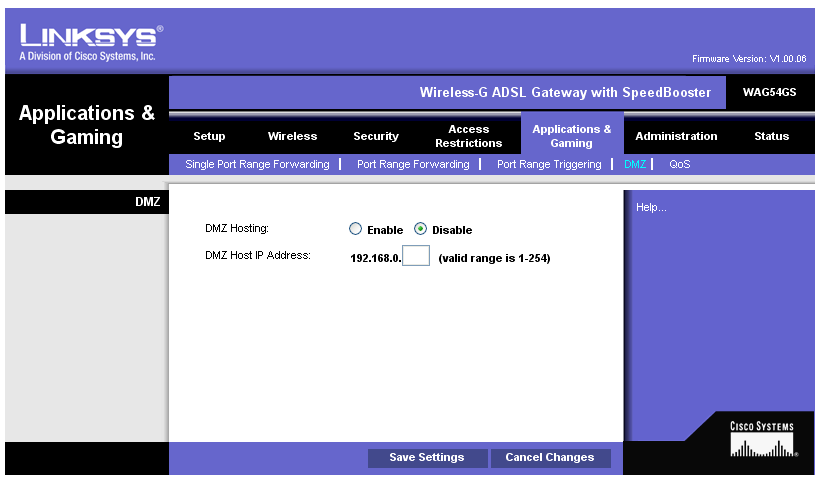This screenshot has width=821, height=478.
Task: Select the Enable radio button for DMZ Hosting
Action: point(356,229)
